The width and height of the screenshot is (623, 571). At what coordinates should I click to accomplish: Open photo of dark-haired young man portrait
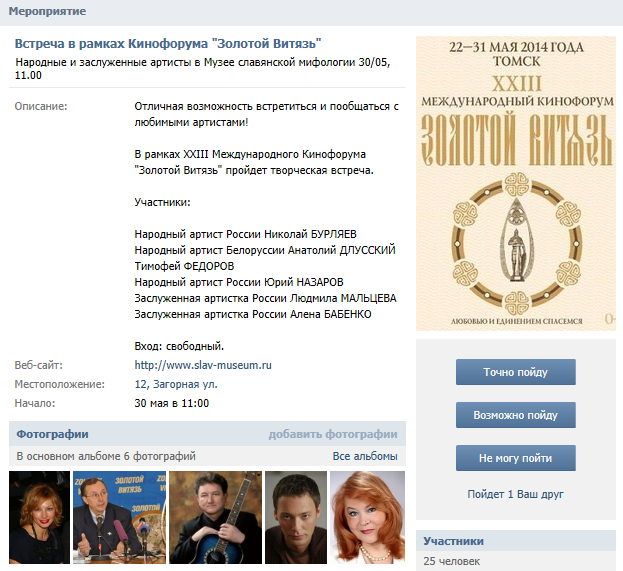(296, 517)
